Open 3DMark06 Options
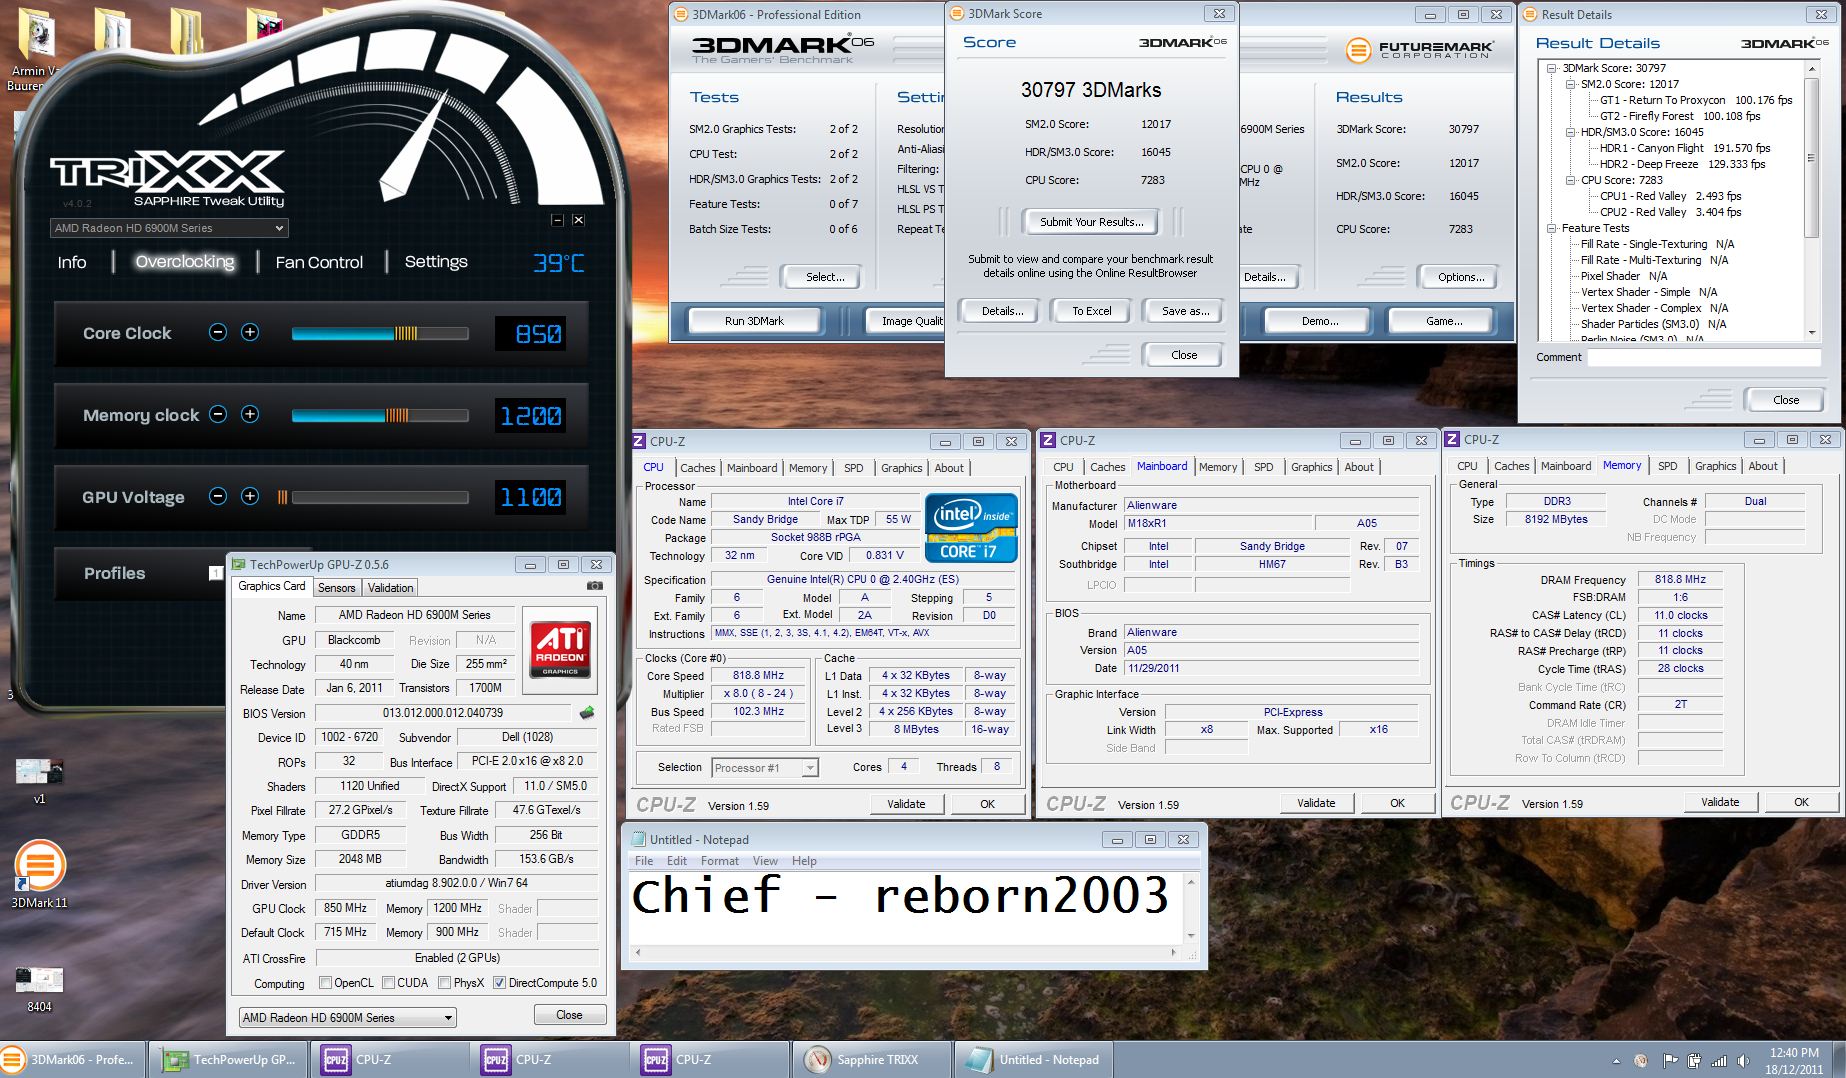The width and height of the screenshot is (1846, 1078). click(x=1461, y=277)
